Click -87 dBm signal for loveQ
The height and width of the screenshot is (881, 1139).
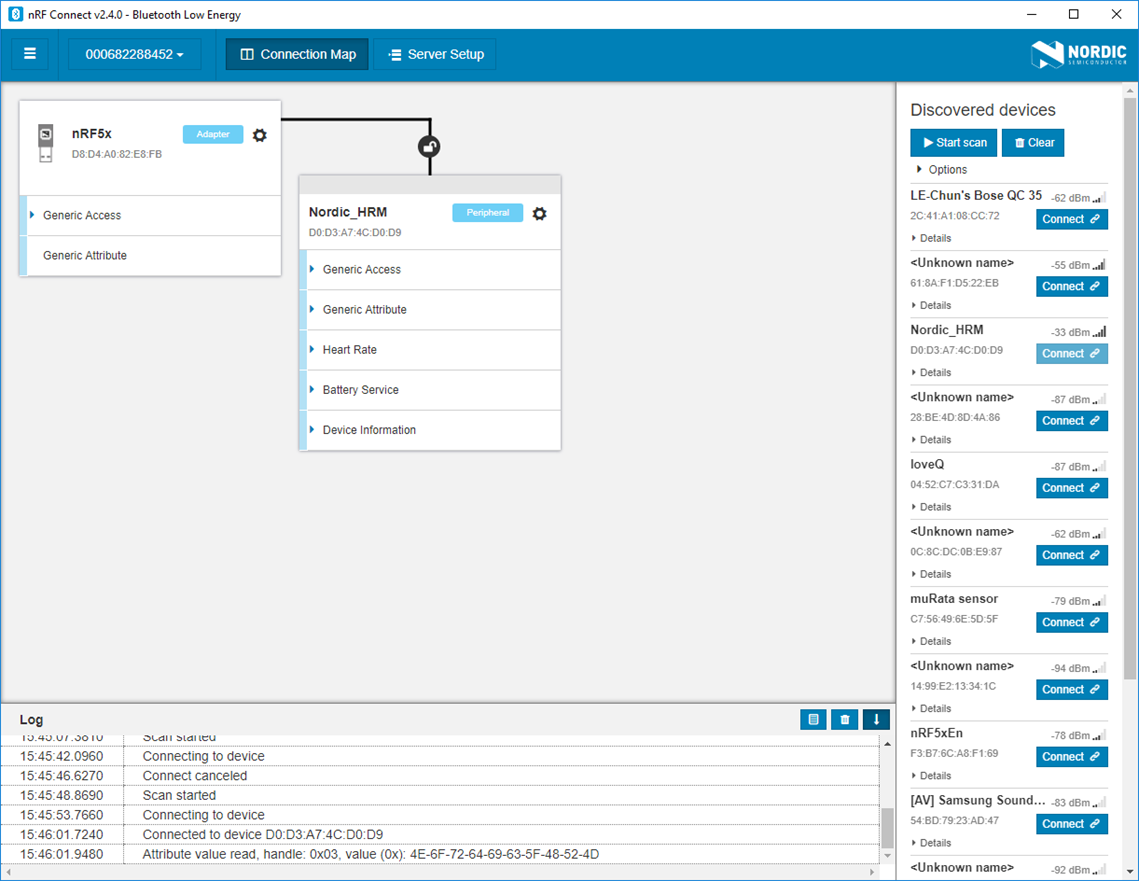[x=1078, y=466]
